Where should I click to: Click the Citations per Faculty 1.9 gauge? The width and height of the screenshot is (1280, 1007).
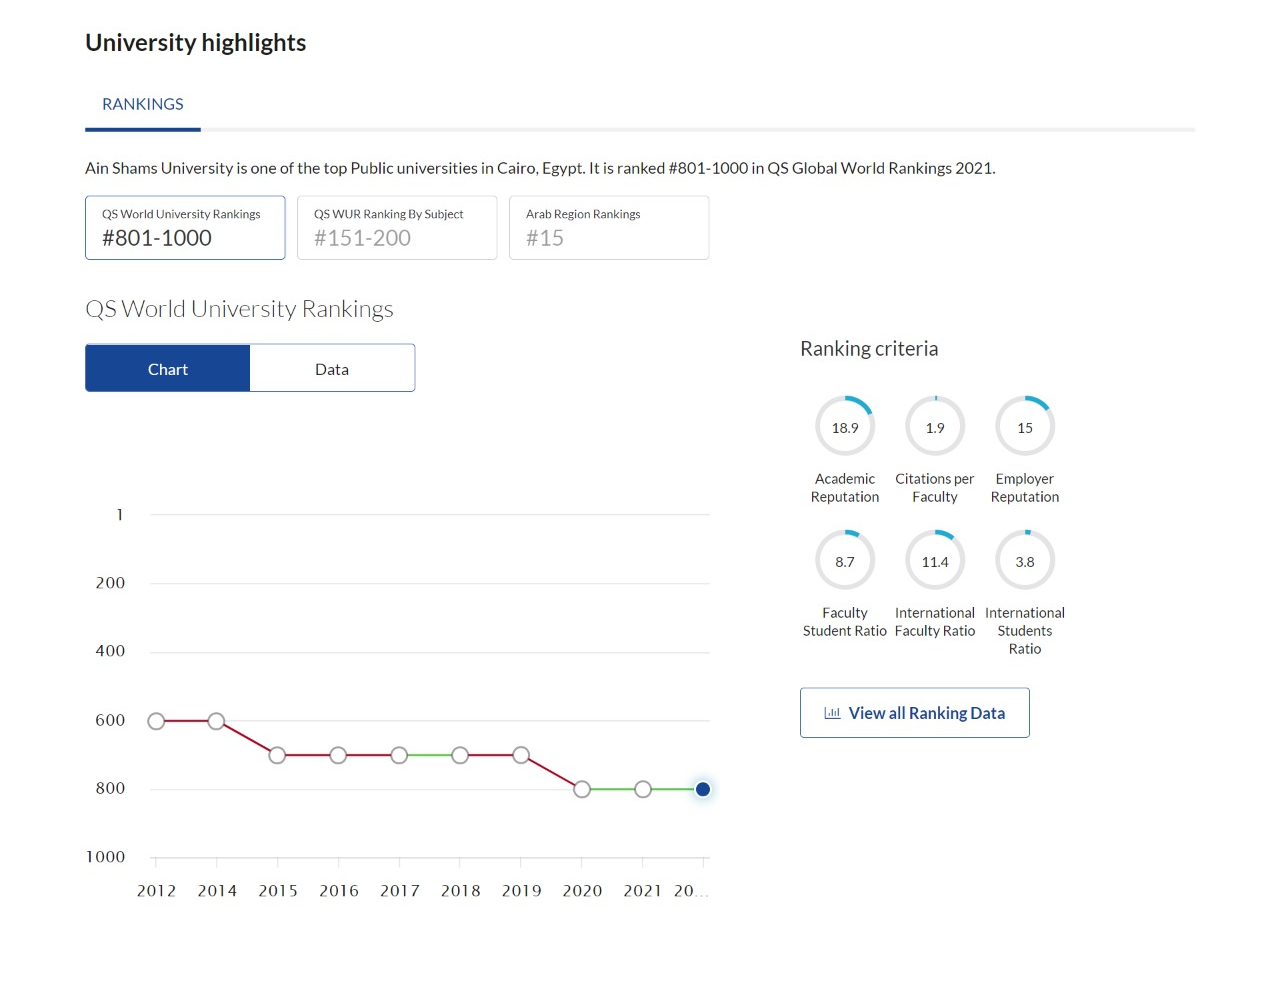935,427
